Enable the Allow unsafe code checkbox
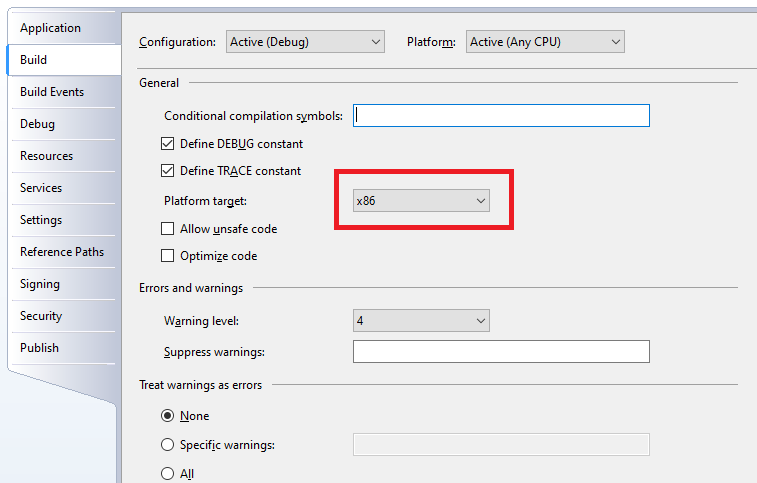The image size is (757, 483). tap(168, 229)
